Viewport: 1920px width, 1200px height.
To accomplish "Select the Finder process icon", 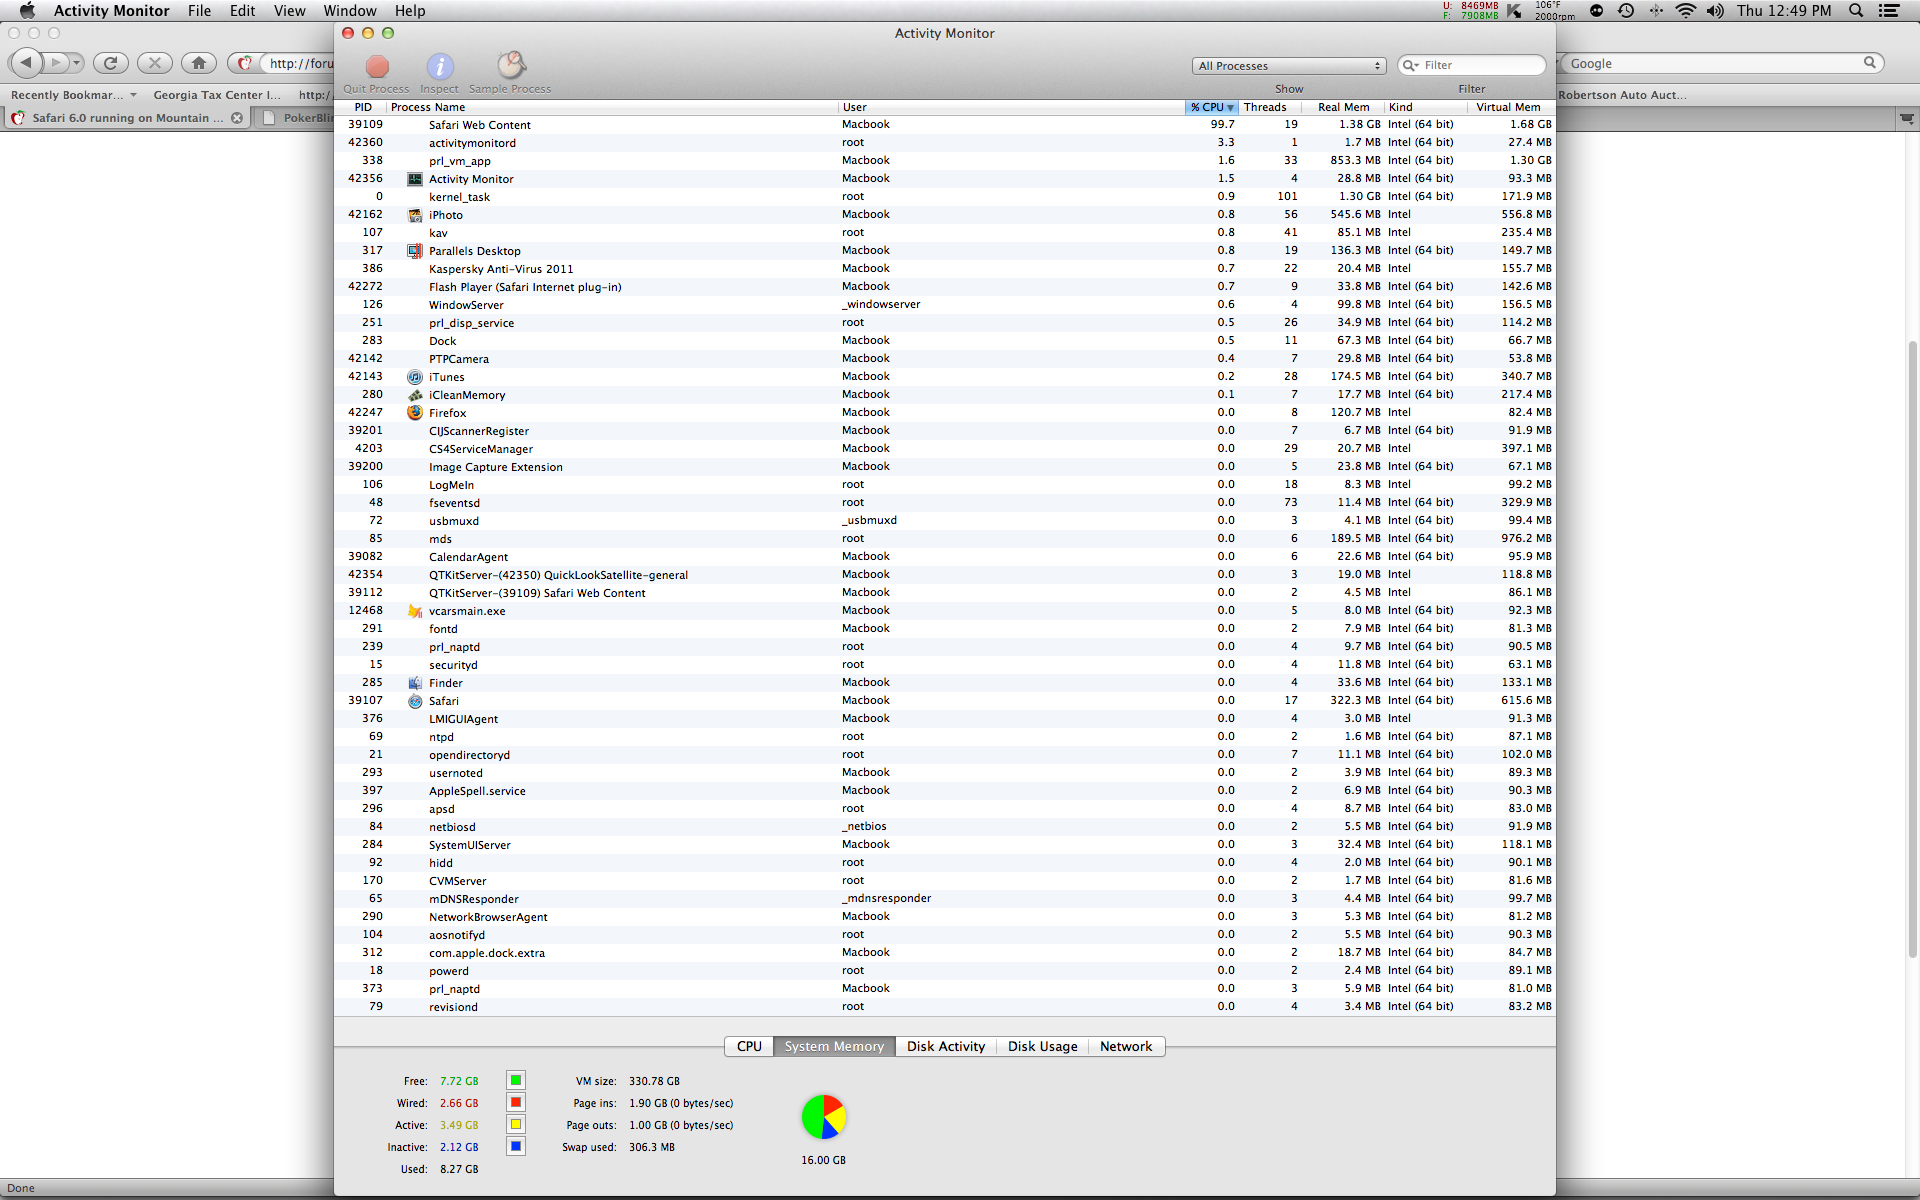I will point(414,683).
